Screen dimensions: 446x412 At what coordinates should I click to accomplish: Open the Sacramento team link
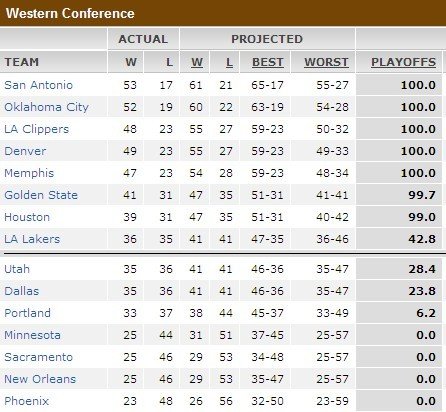38,357
